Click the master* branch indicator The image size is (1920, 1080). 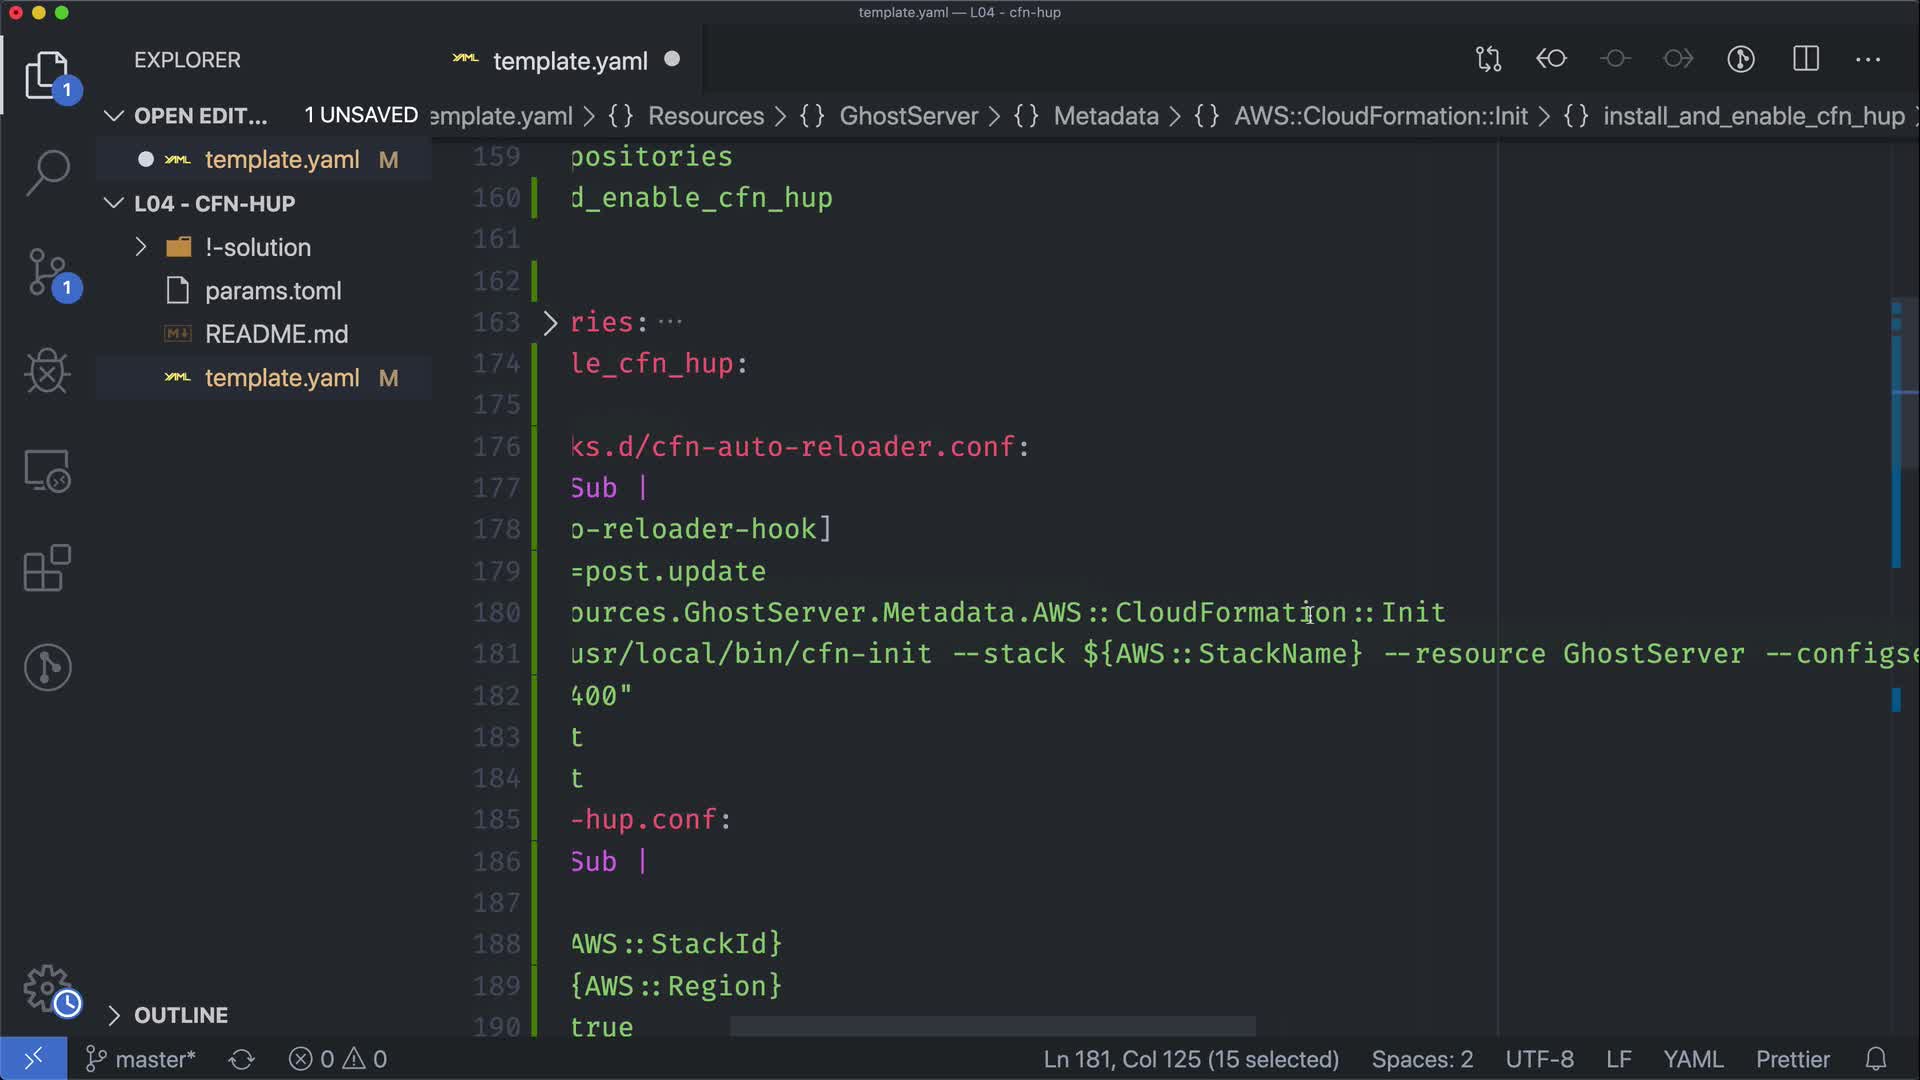[142, 1059]
